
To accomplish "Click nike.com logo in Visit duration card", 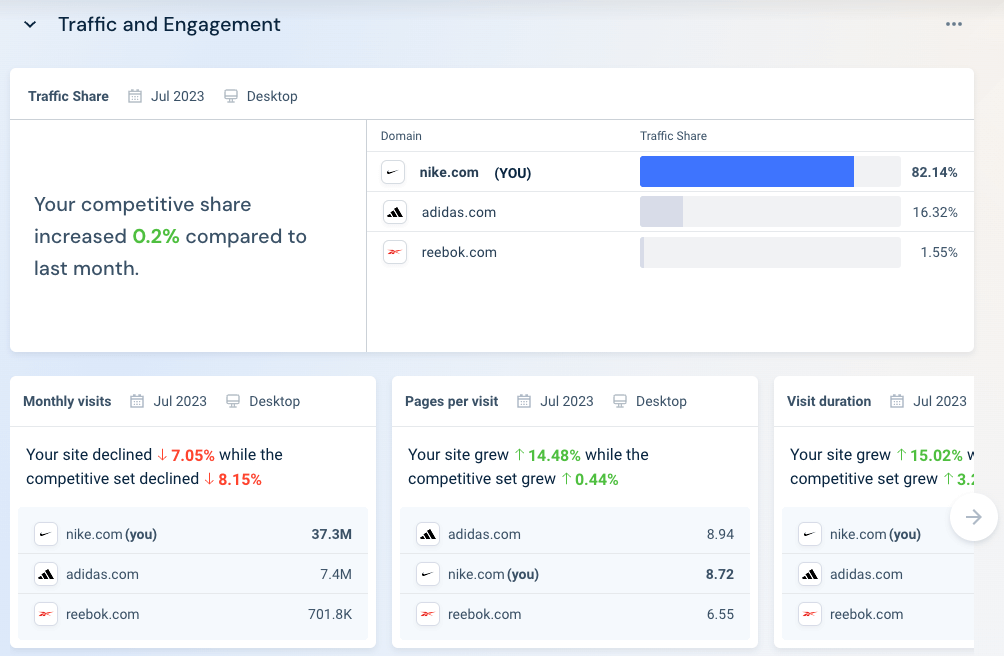I will click(x=810, y=534).
